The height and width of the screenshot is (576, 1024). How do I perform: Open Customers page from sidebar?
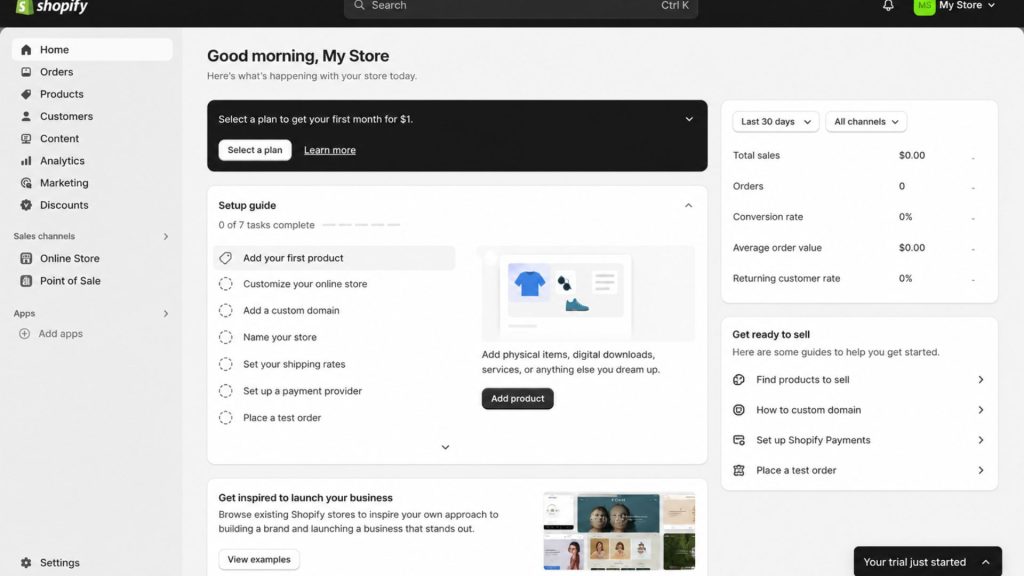click(x=92, y=116)
